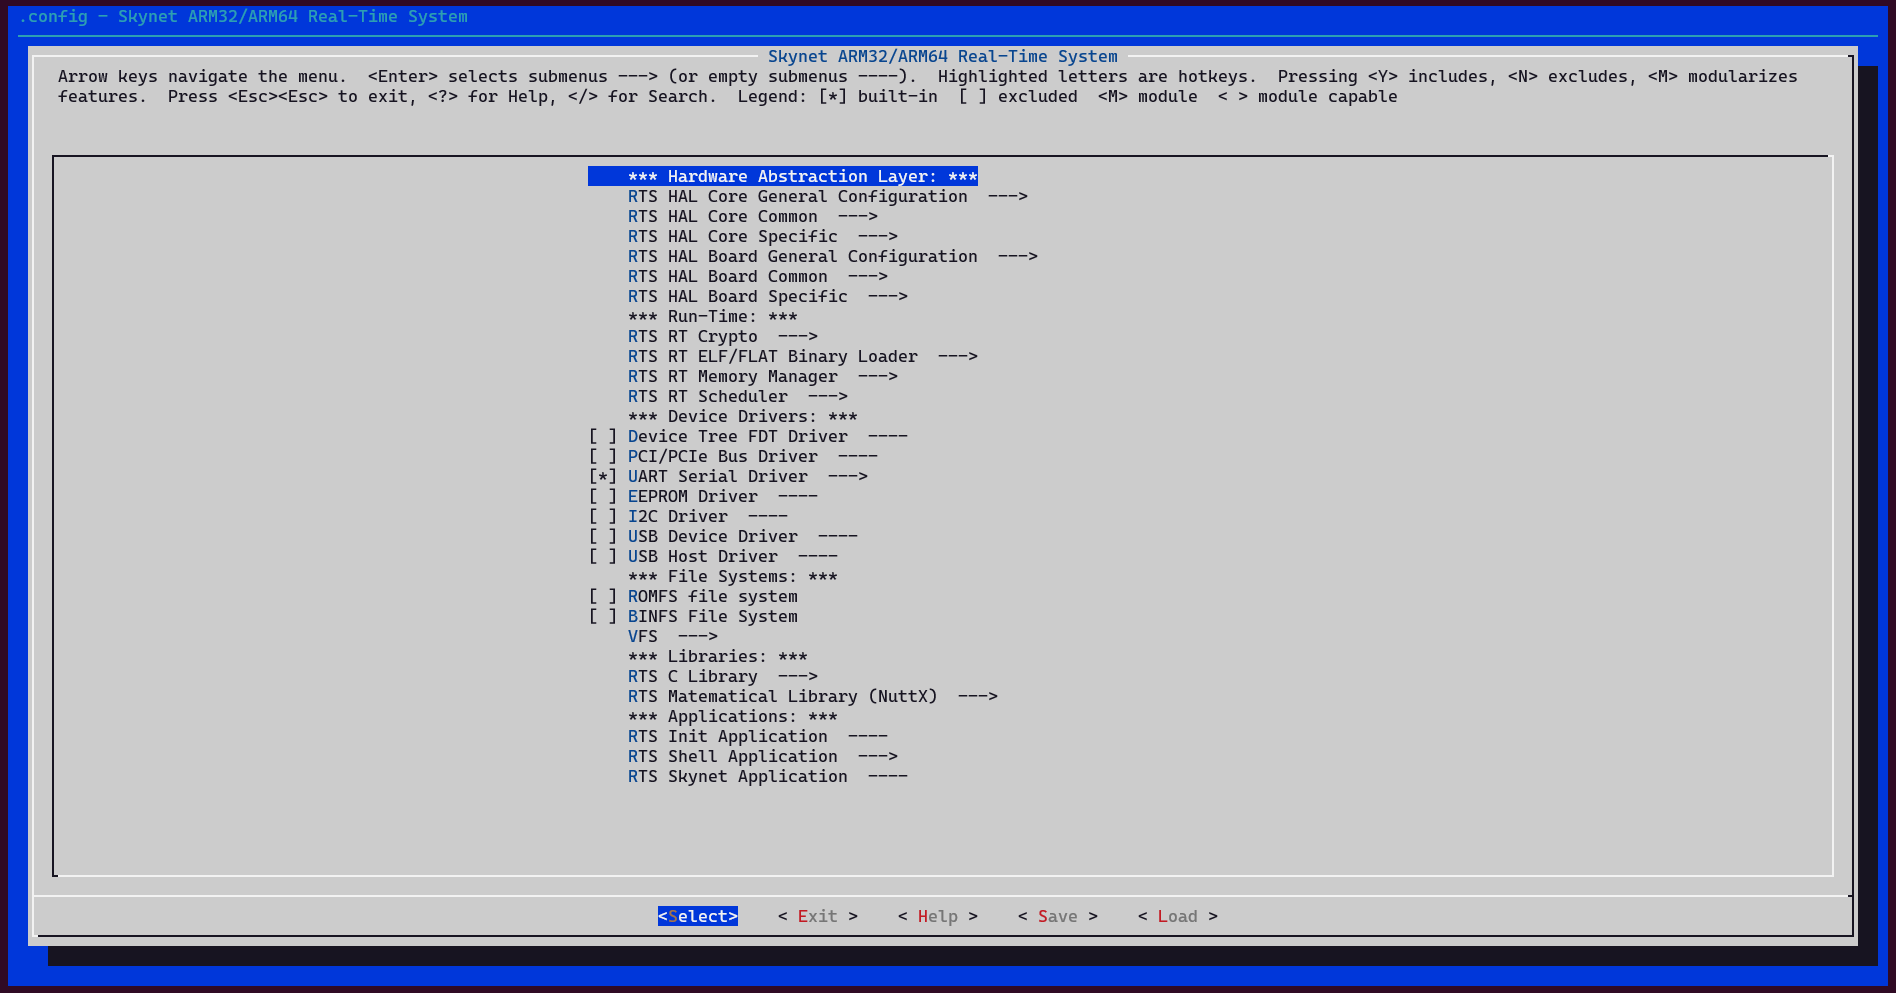Viewport: 1896px width, 993px height.
Task: Click the Select button
Action: click(x=698, y=917)
